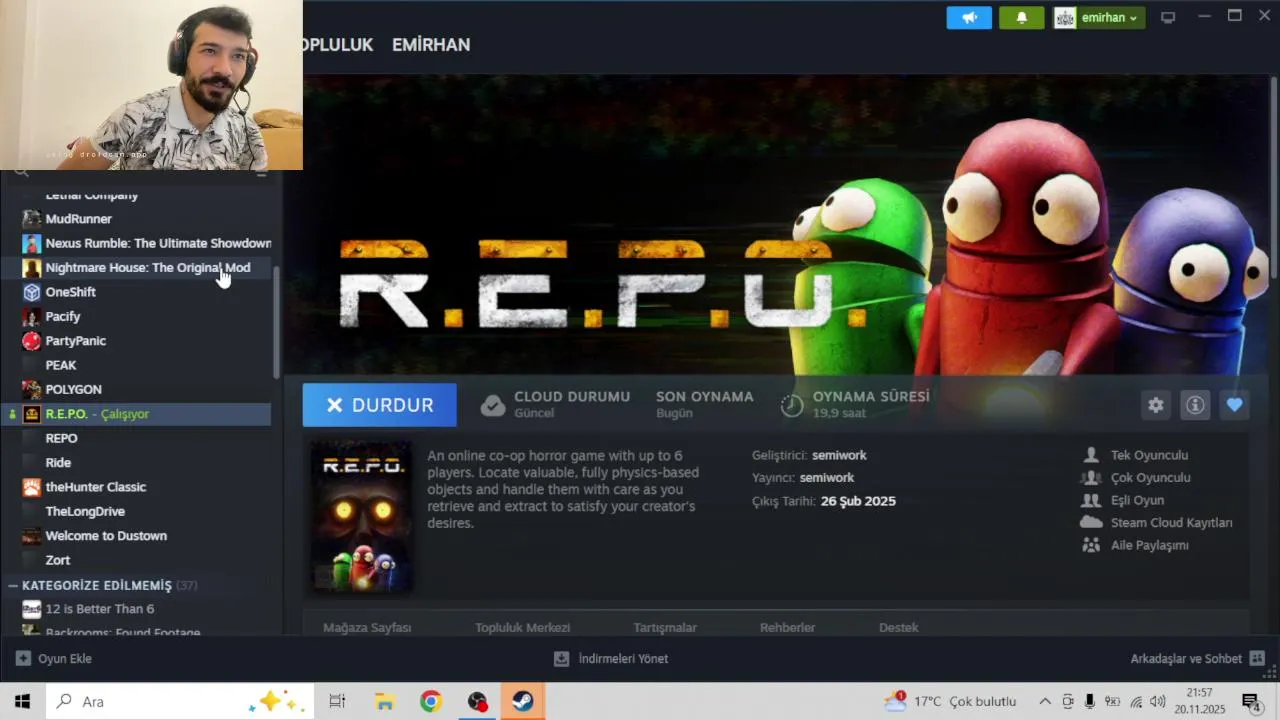Open the R.E.P.O. cover art thumbnail
Image resolution: width=1280 pixels, height=720 pixels.
[x=361, y=516]
